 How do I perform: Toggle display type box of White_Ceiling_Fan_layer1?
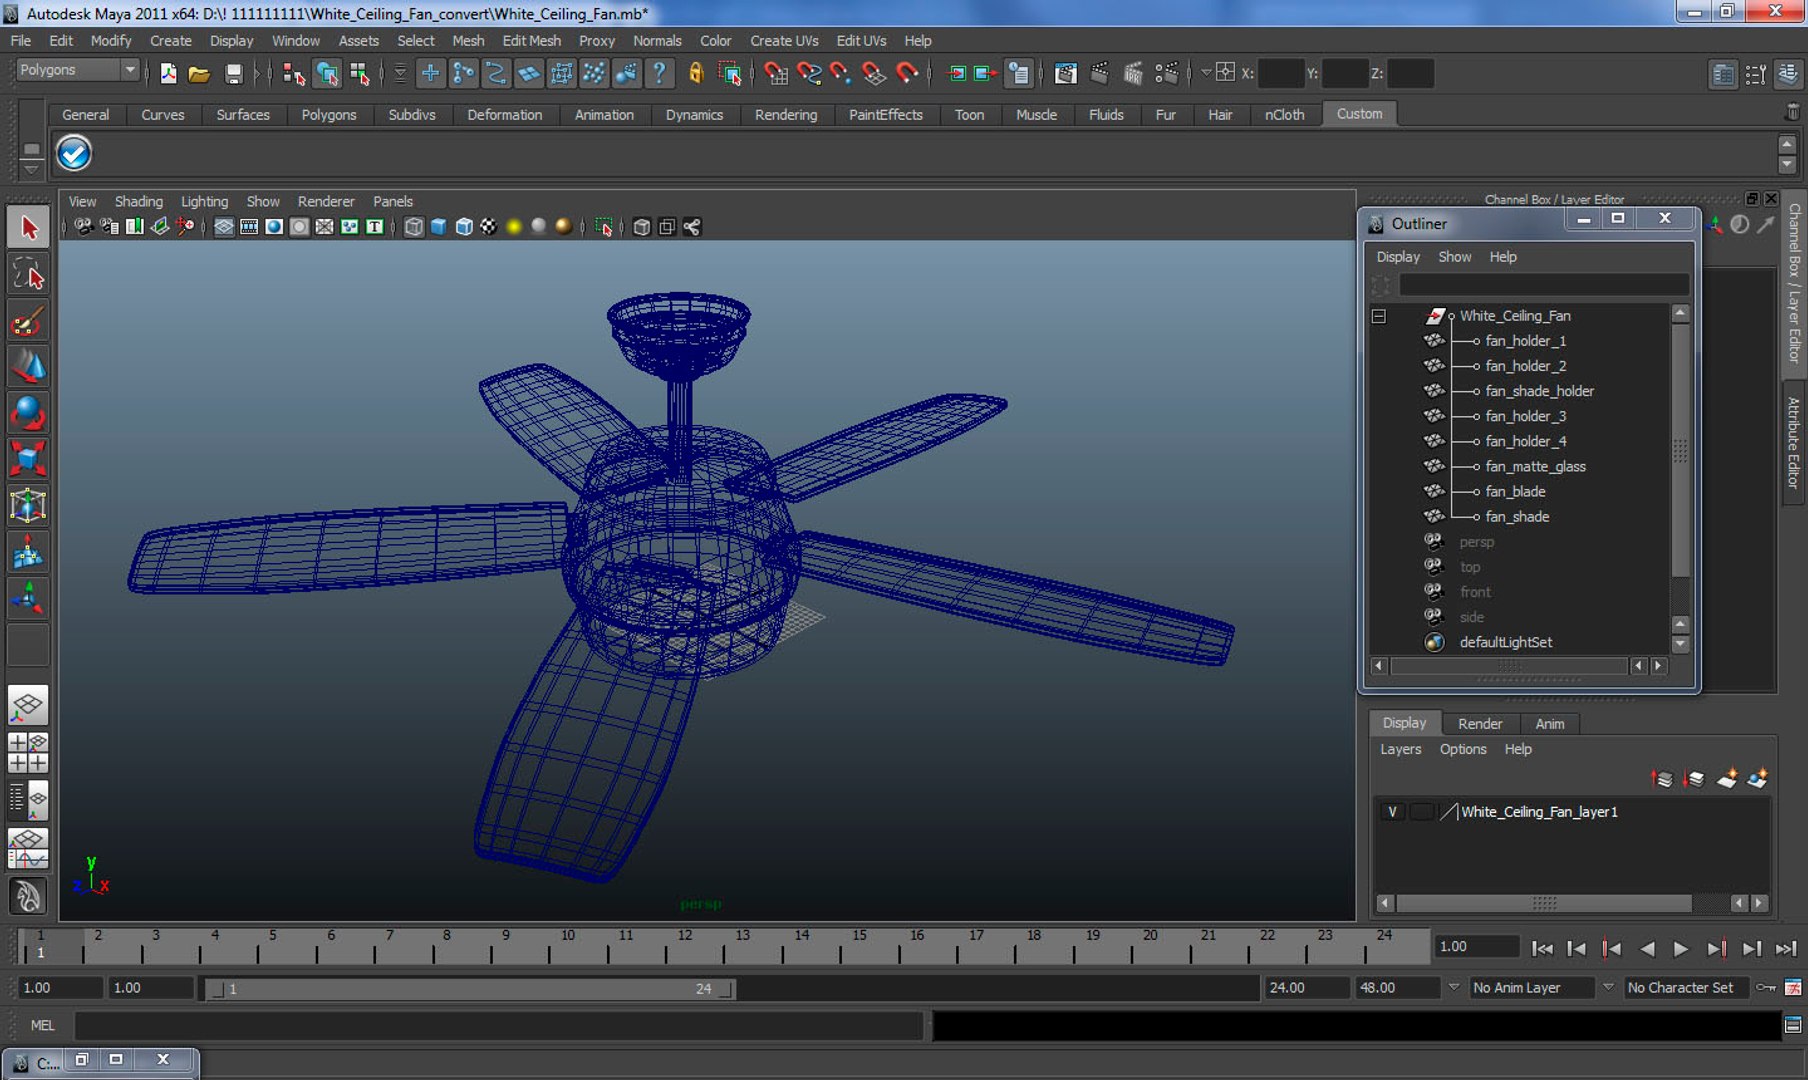1421,812
